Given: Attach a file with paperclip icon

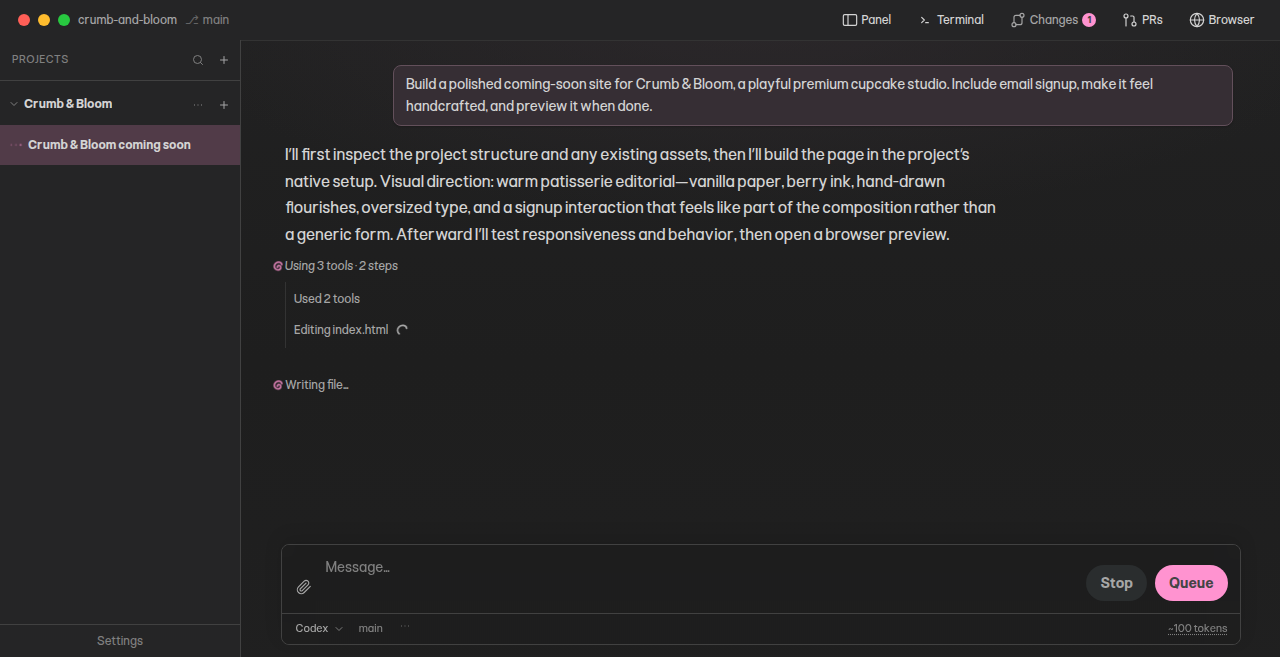Looking at the screenshot, I should (x=304, y=587).
